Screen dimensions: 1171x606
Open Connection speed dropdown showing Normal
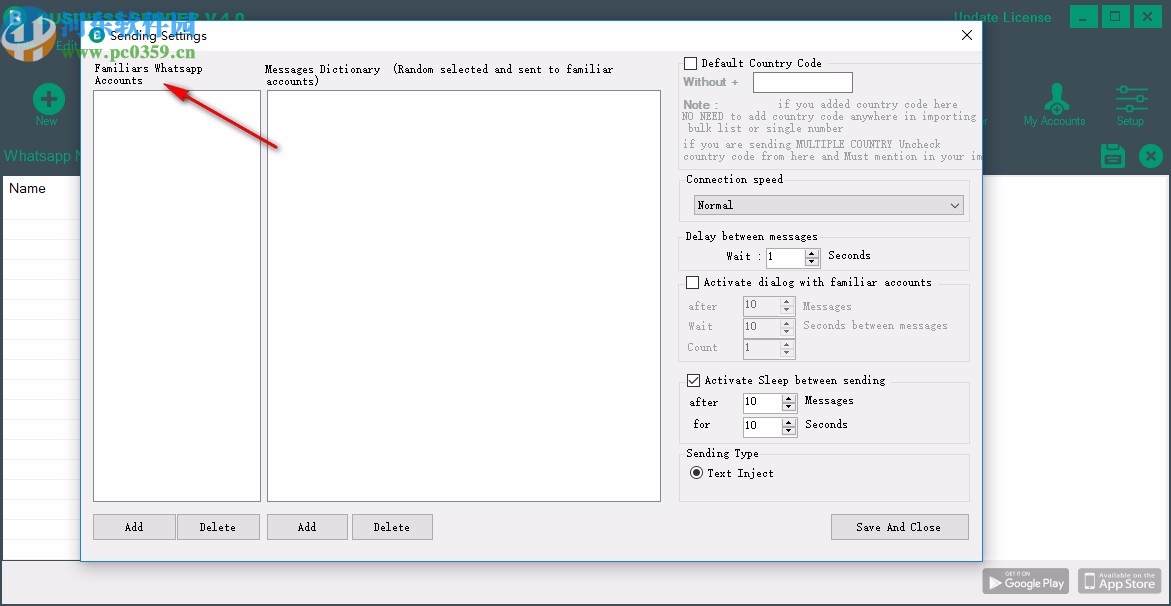[828, 205]
